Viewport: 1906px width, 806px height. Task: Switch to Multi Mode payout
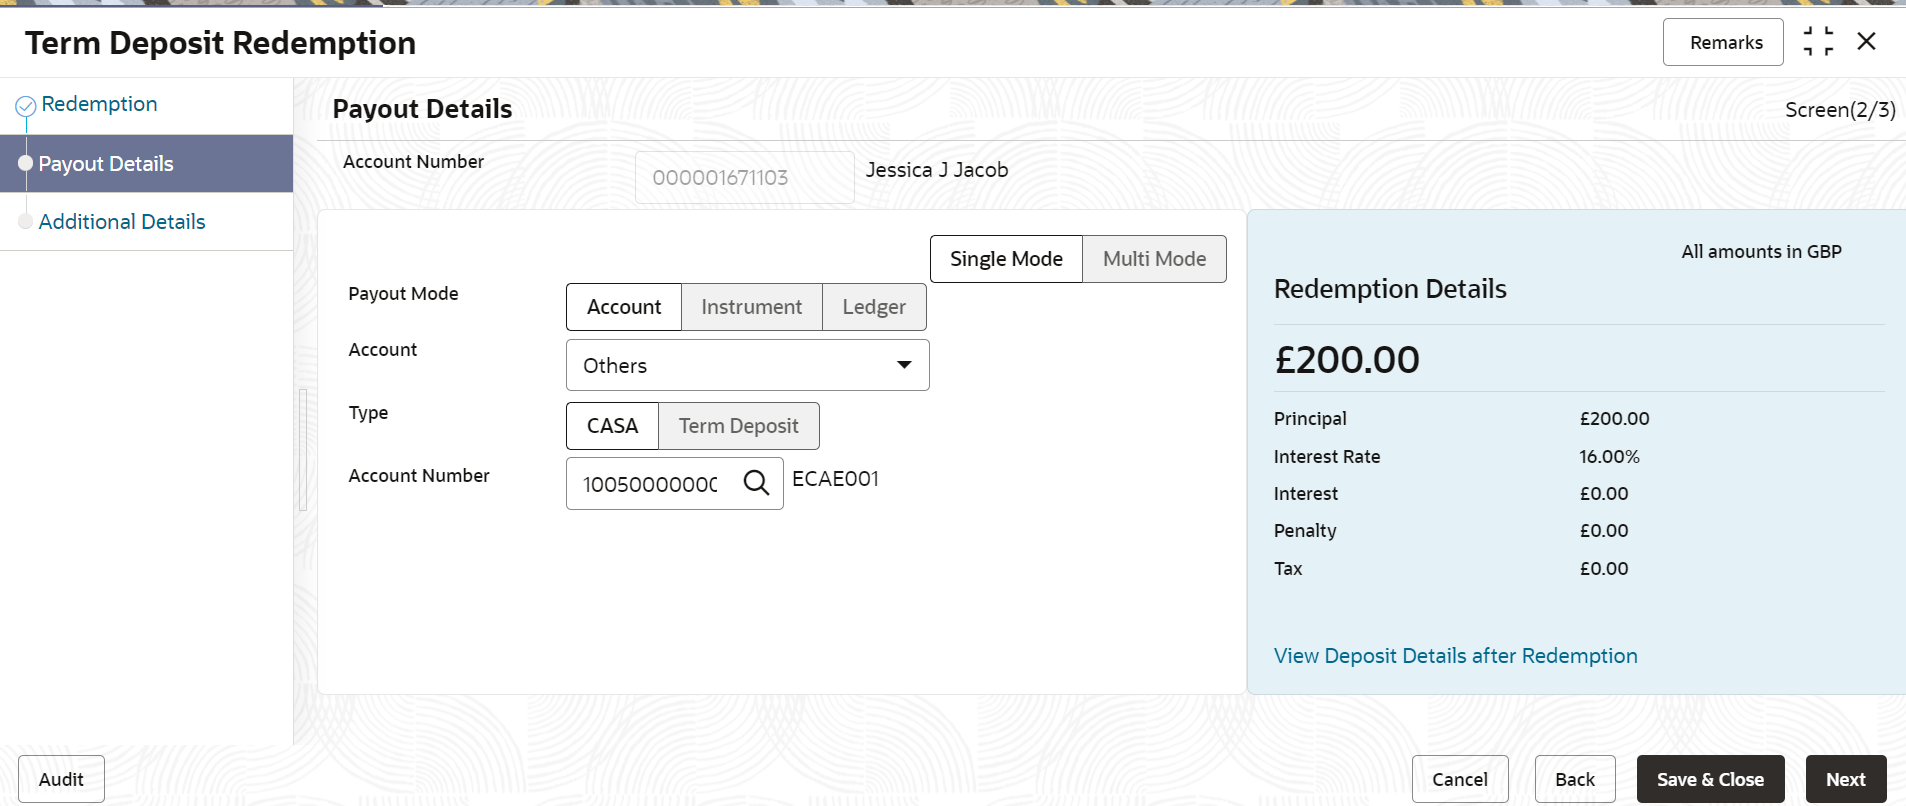[1154, 259]
